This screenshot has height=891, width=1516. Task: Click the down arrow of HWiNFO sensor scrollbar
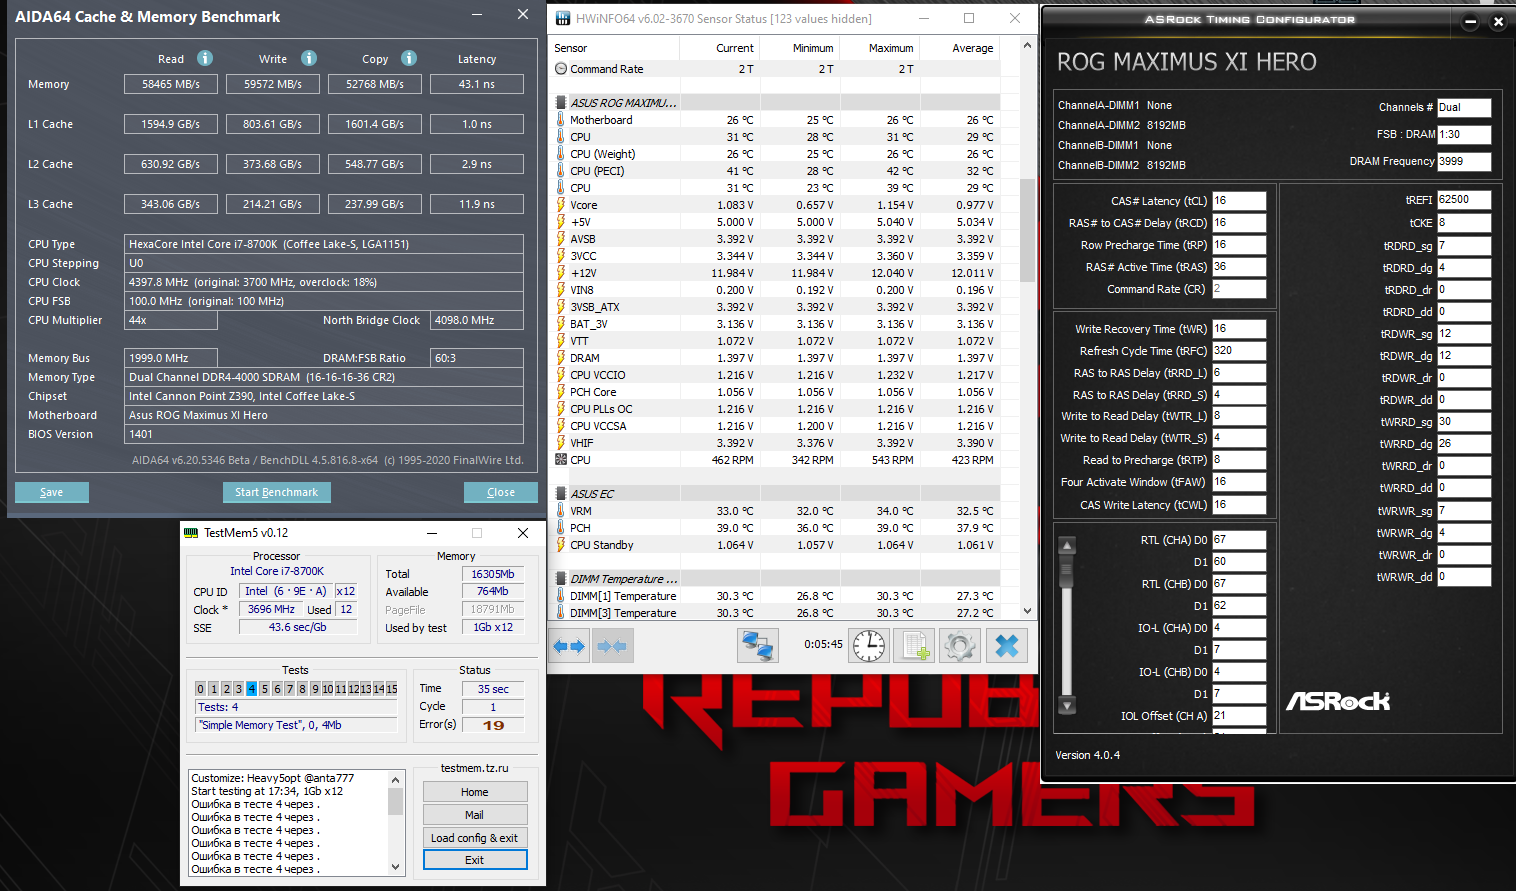(1027, 611)
